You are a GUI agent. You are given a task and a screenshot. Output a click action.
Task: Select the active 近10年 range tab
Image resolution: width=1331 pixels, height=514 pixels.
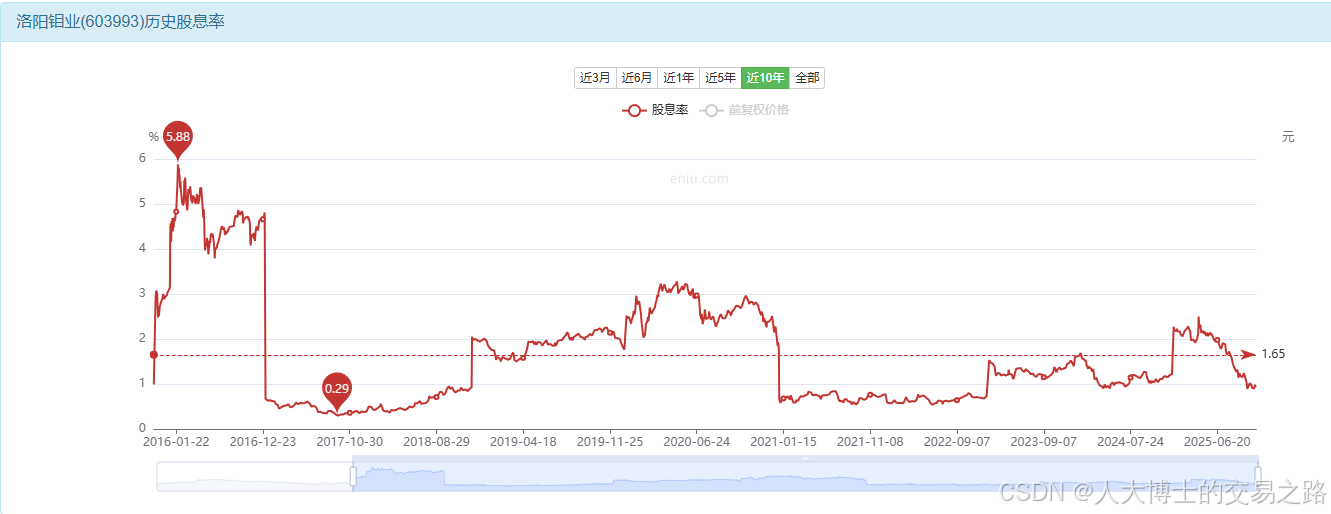(765, 78)
